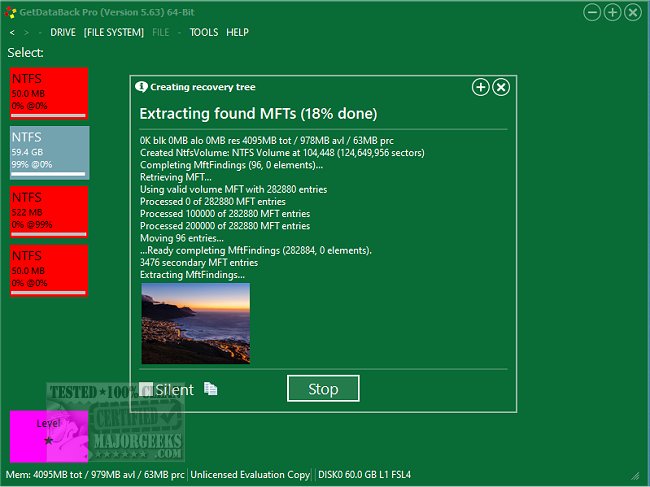Screen dimensions: 650x487
Task: Click log line 'Retrieving MFT...'
Action: pos(176,177)
